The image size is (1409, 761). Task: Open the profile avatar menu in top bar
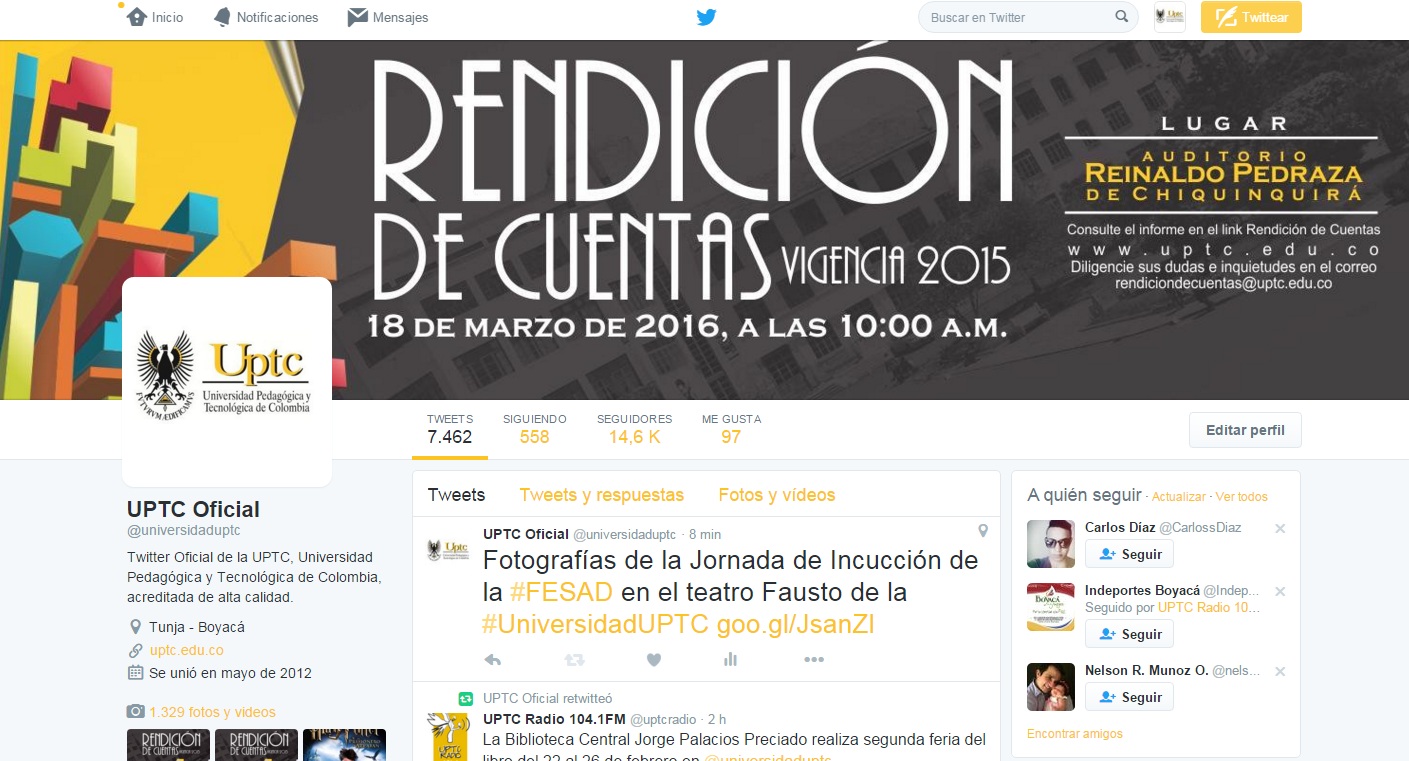[1170, 17]
